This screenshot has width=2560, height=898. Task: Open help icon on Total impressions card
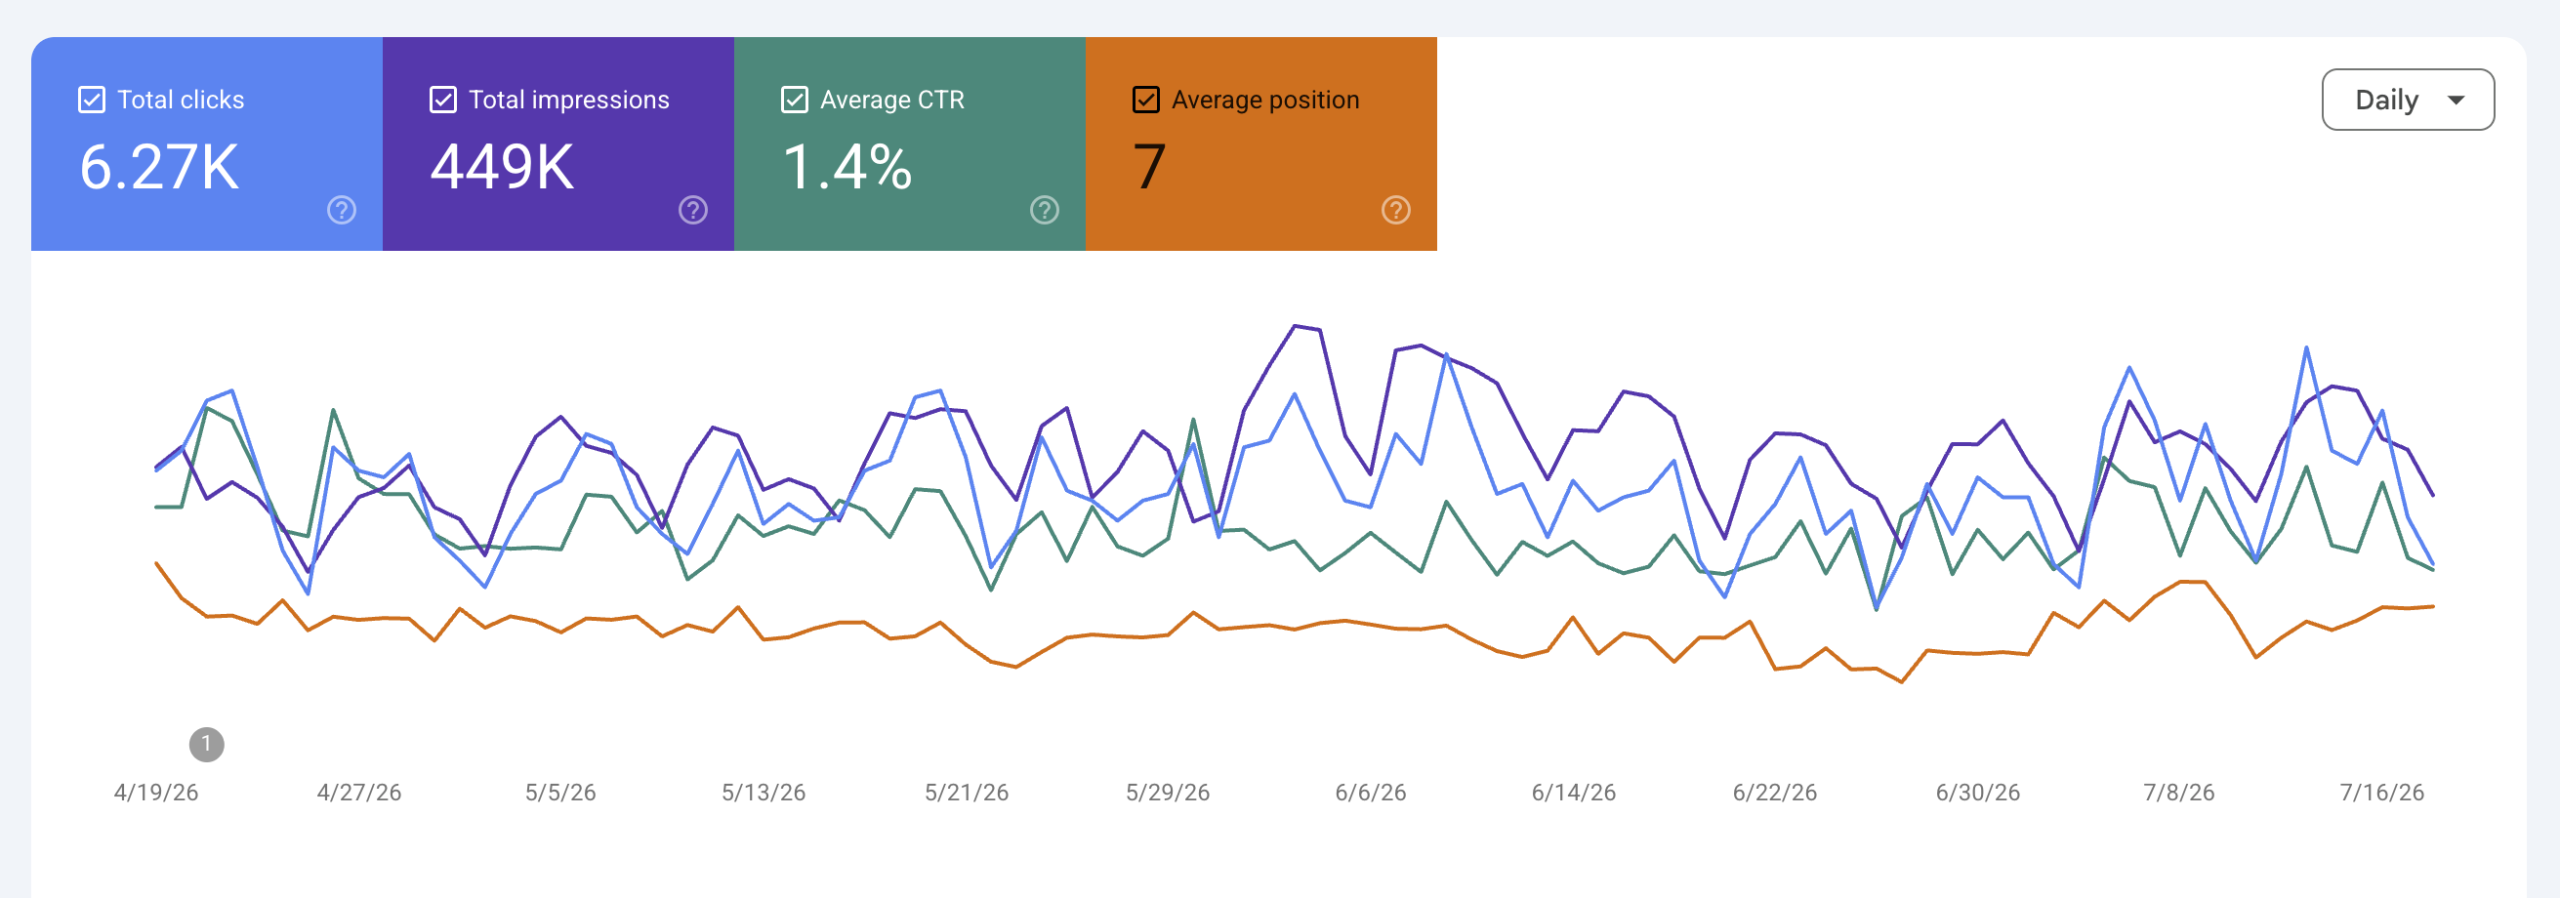click(x=693, y=210)
